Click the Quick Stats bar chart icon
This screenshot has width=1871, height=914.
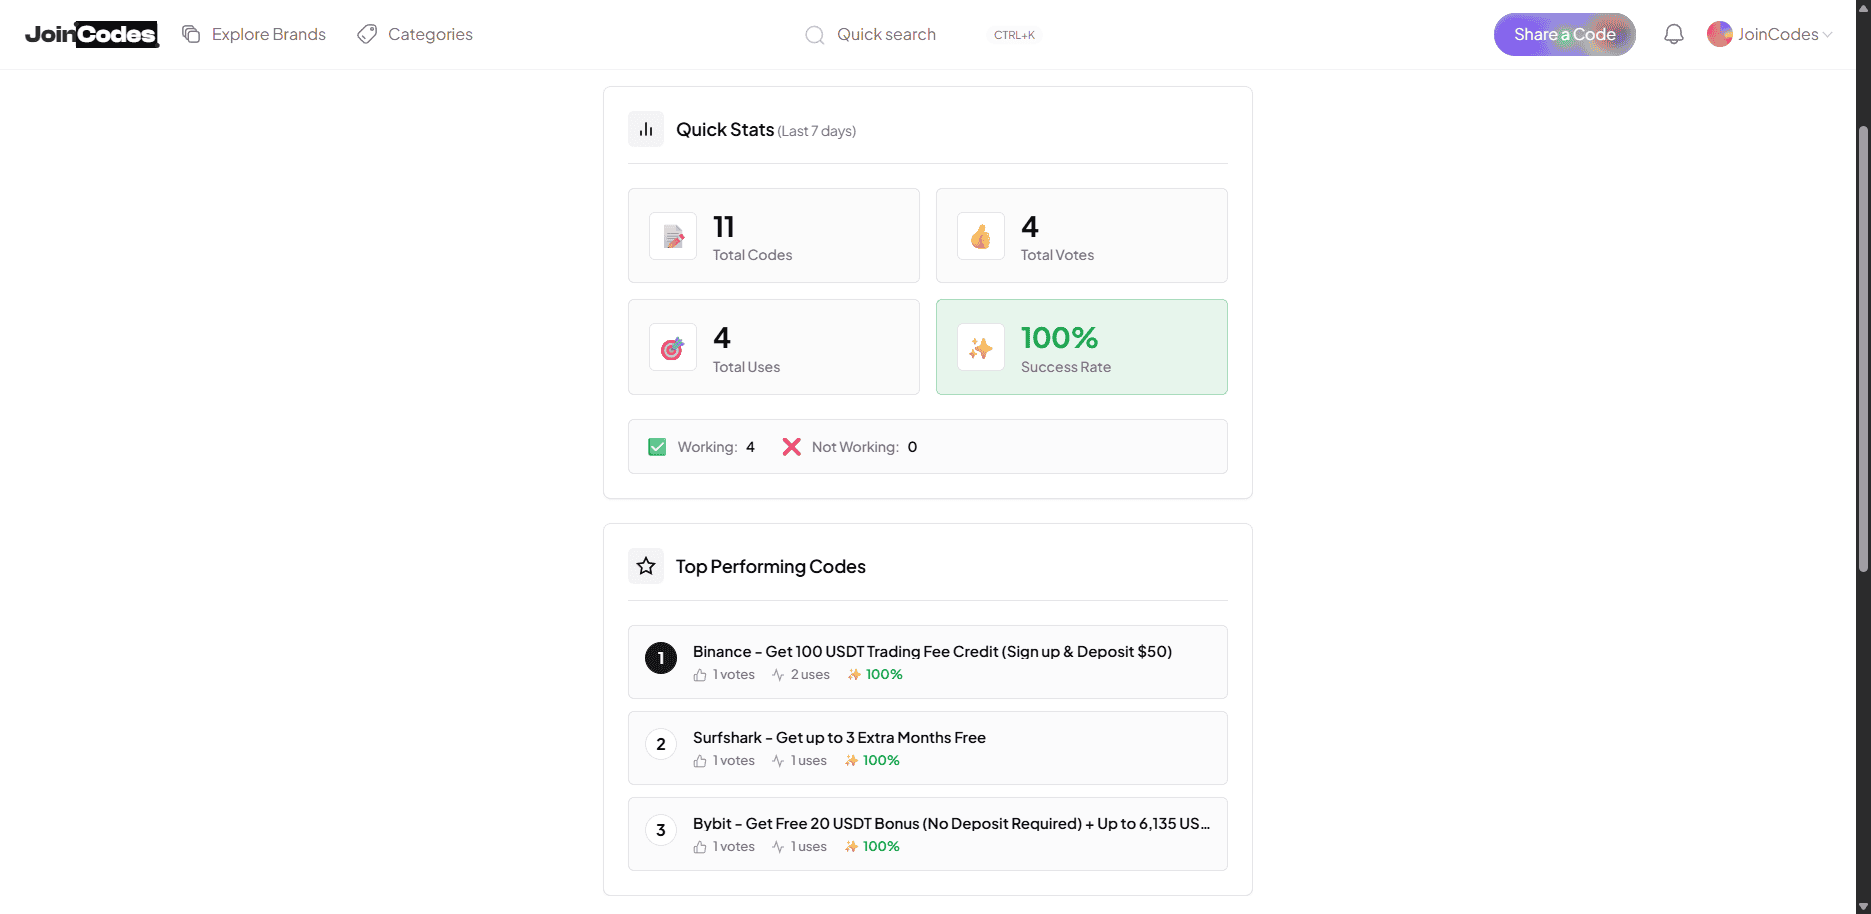[646, 130]
